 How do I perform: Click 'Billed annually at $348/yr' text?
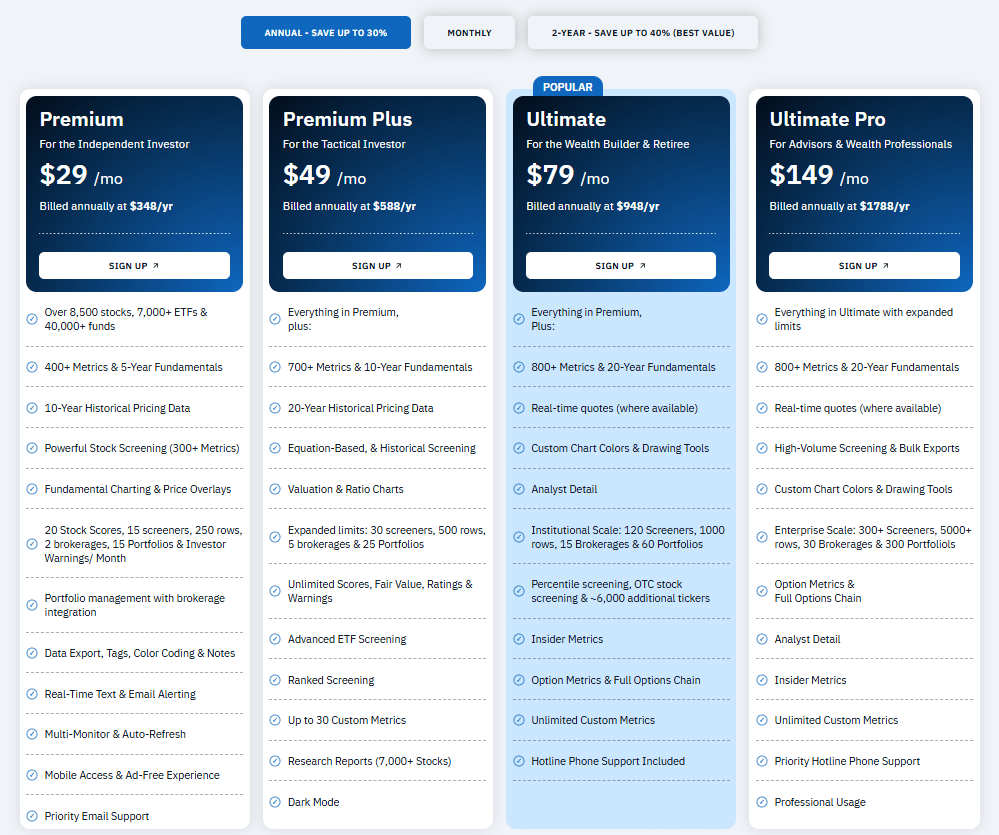[106, 206]
